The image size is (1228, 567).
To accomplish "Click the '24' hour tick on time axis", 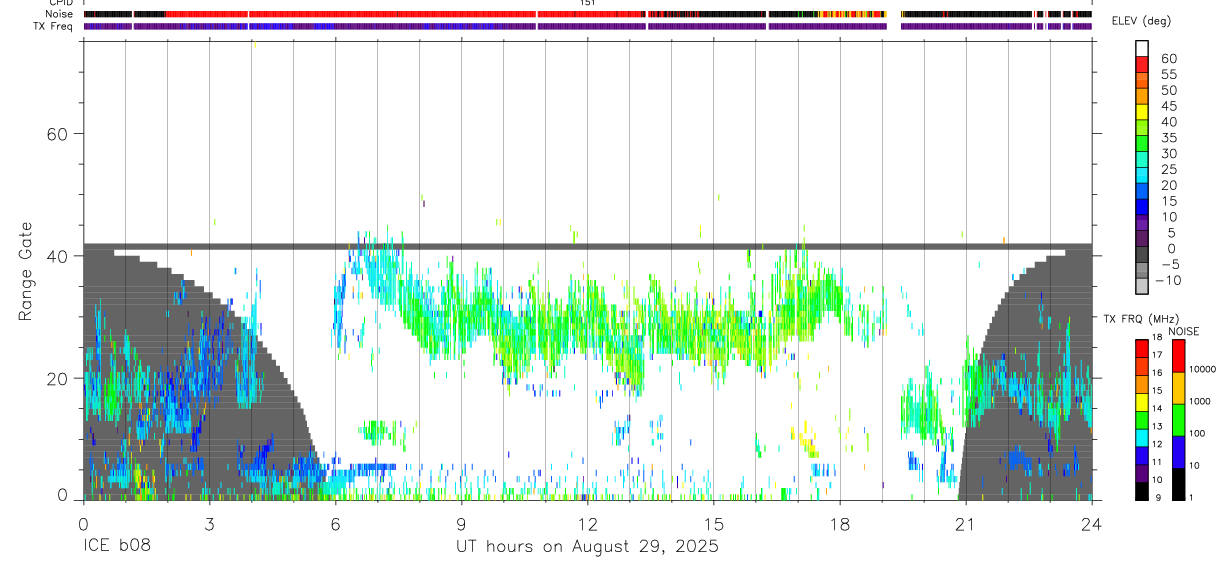I will coord(1091,523).
